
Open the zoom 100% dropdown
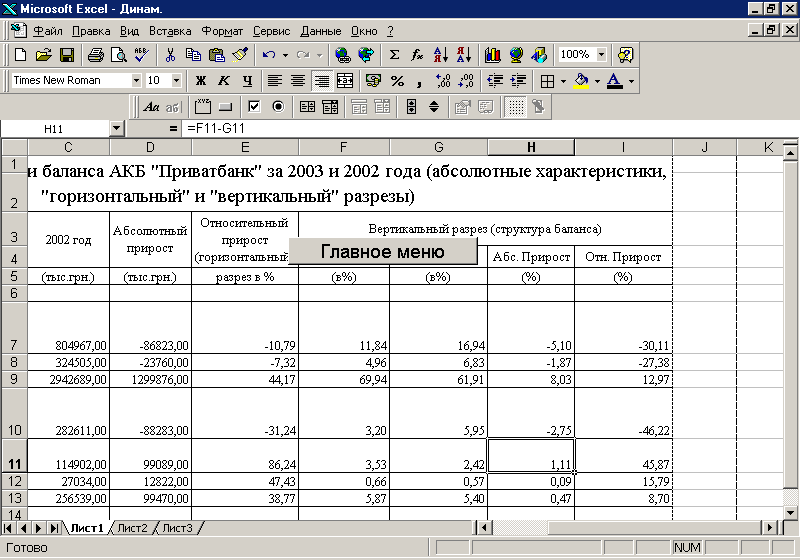coord(602,54)
